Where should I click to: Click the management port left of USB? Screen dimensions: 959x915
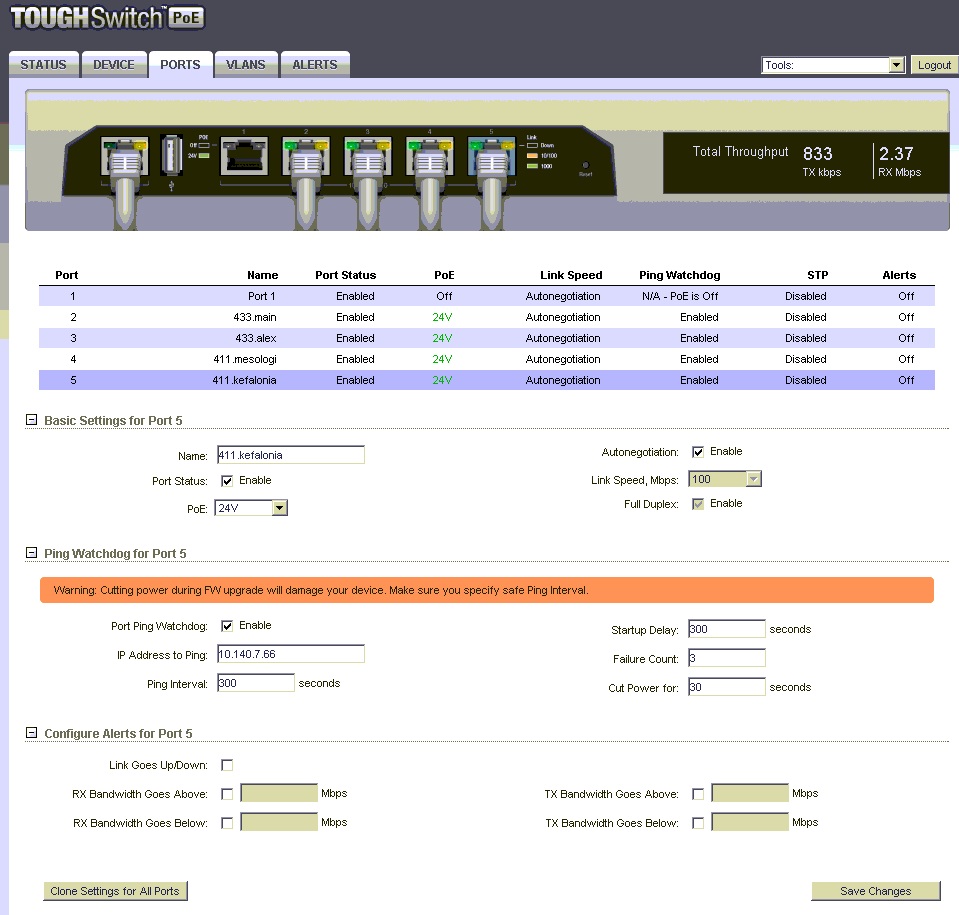pyautogui.click(x=125, y=155)
